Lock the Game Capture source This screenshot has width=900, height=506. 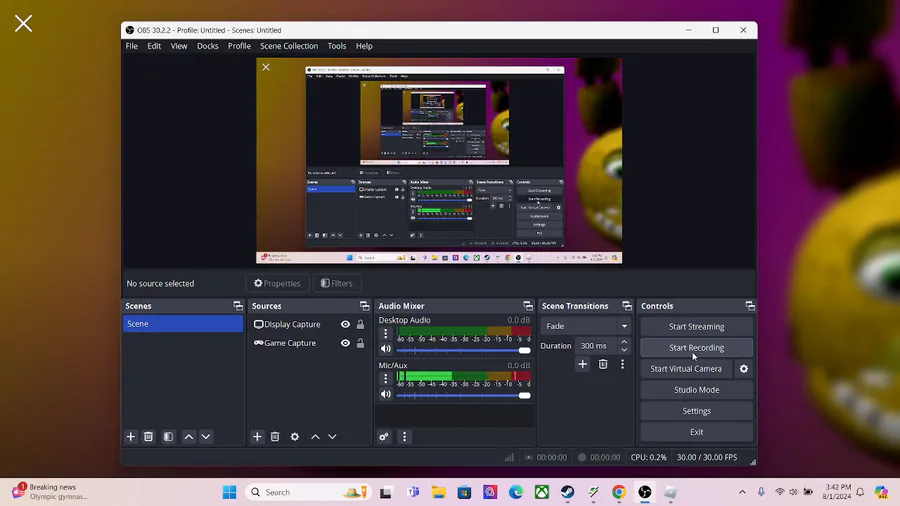coord(360,344)
